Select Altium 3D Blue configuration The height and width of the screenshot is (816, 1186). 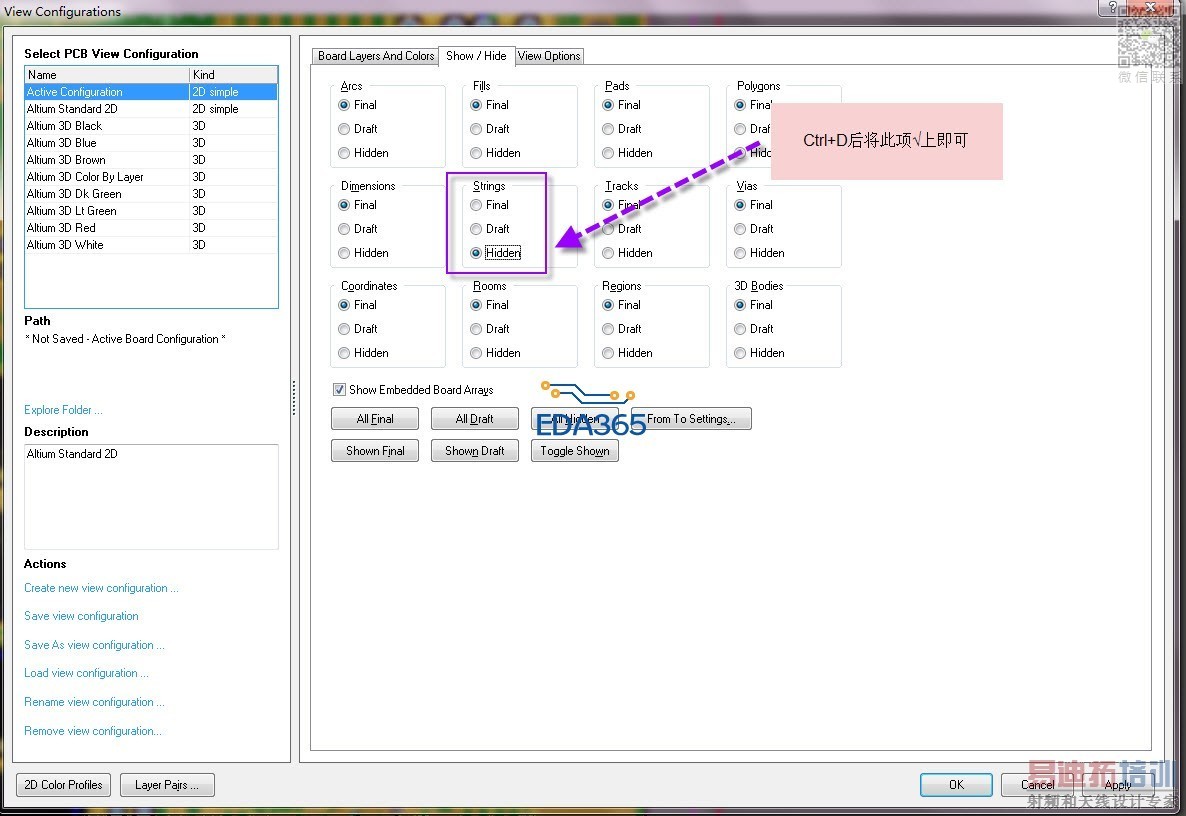click(151, 143)
